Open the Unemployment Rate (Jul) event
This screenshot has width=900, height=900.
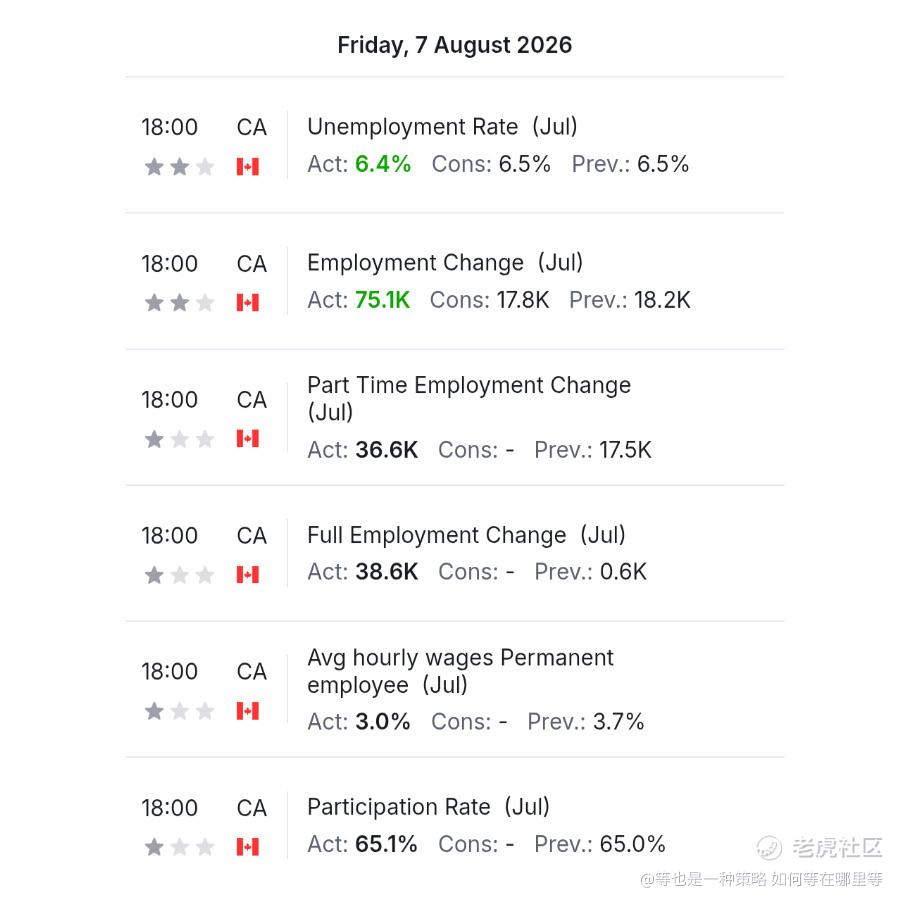coord(442,127)
